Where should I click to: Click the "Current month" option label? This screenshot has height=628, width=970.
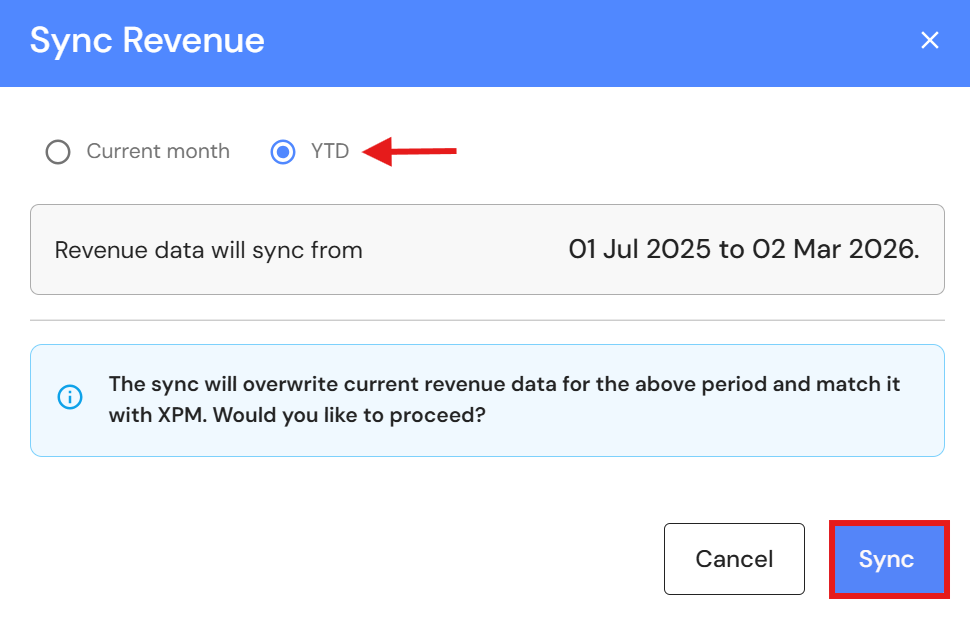coord(158,152)
